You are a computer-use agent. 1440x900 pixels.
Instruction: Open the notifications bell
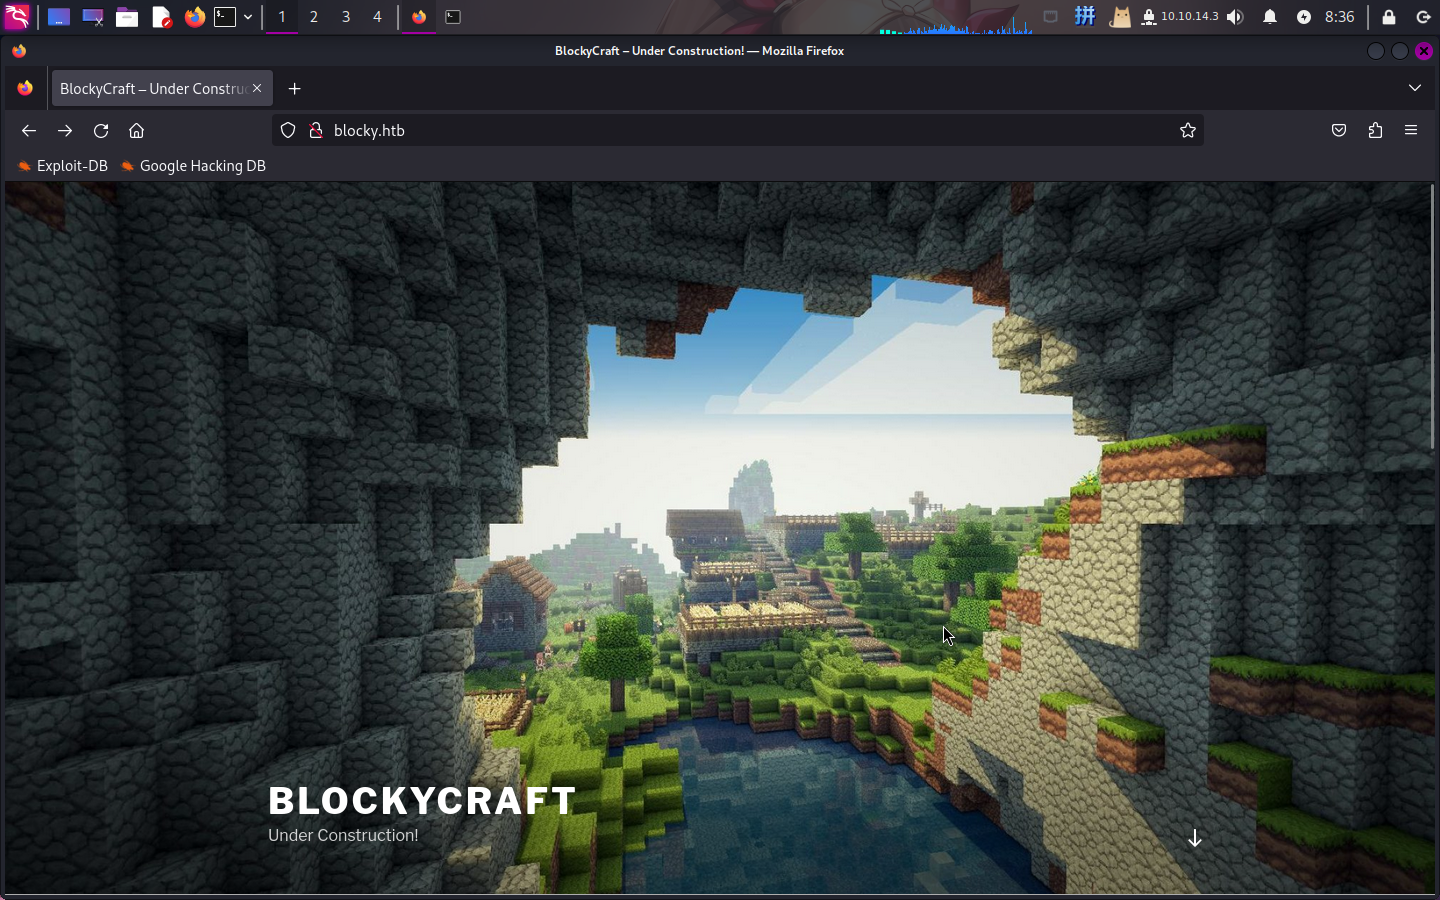[1270, 17]
